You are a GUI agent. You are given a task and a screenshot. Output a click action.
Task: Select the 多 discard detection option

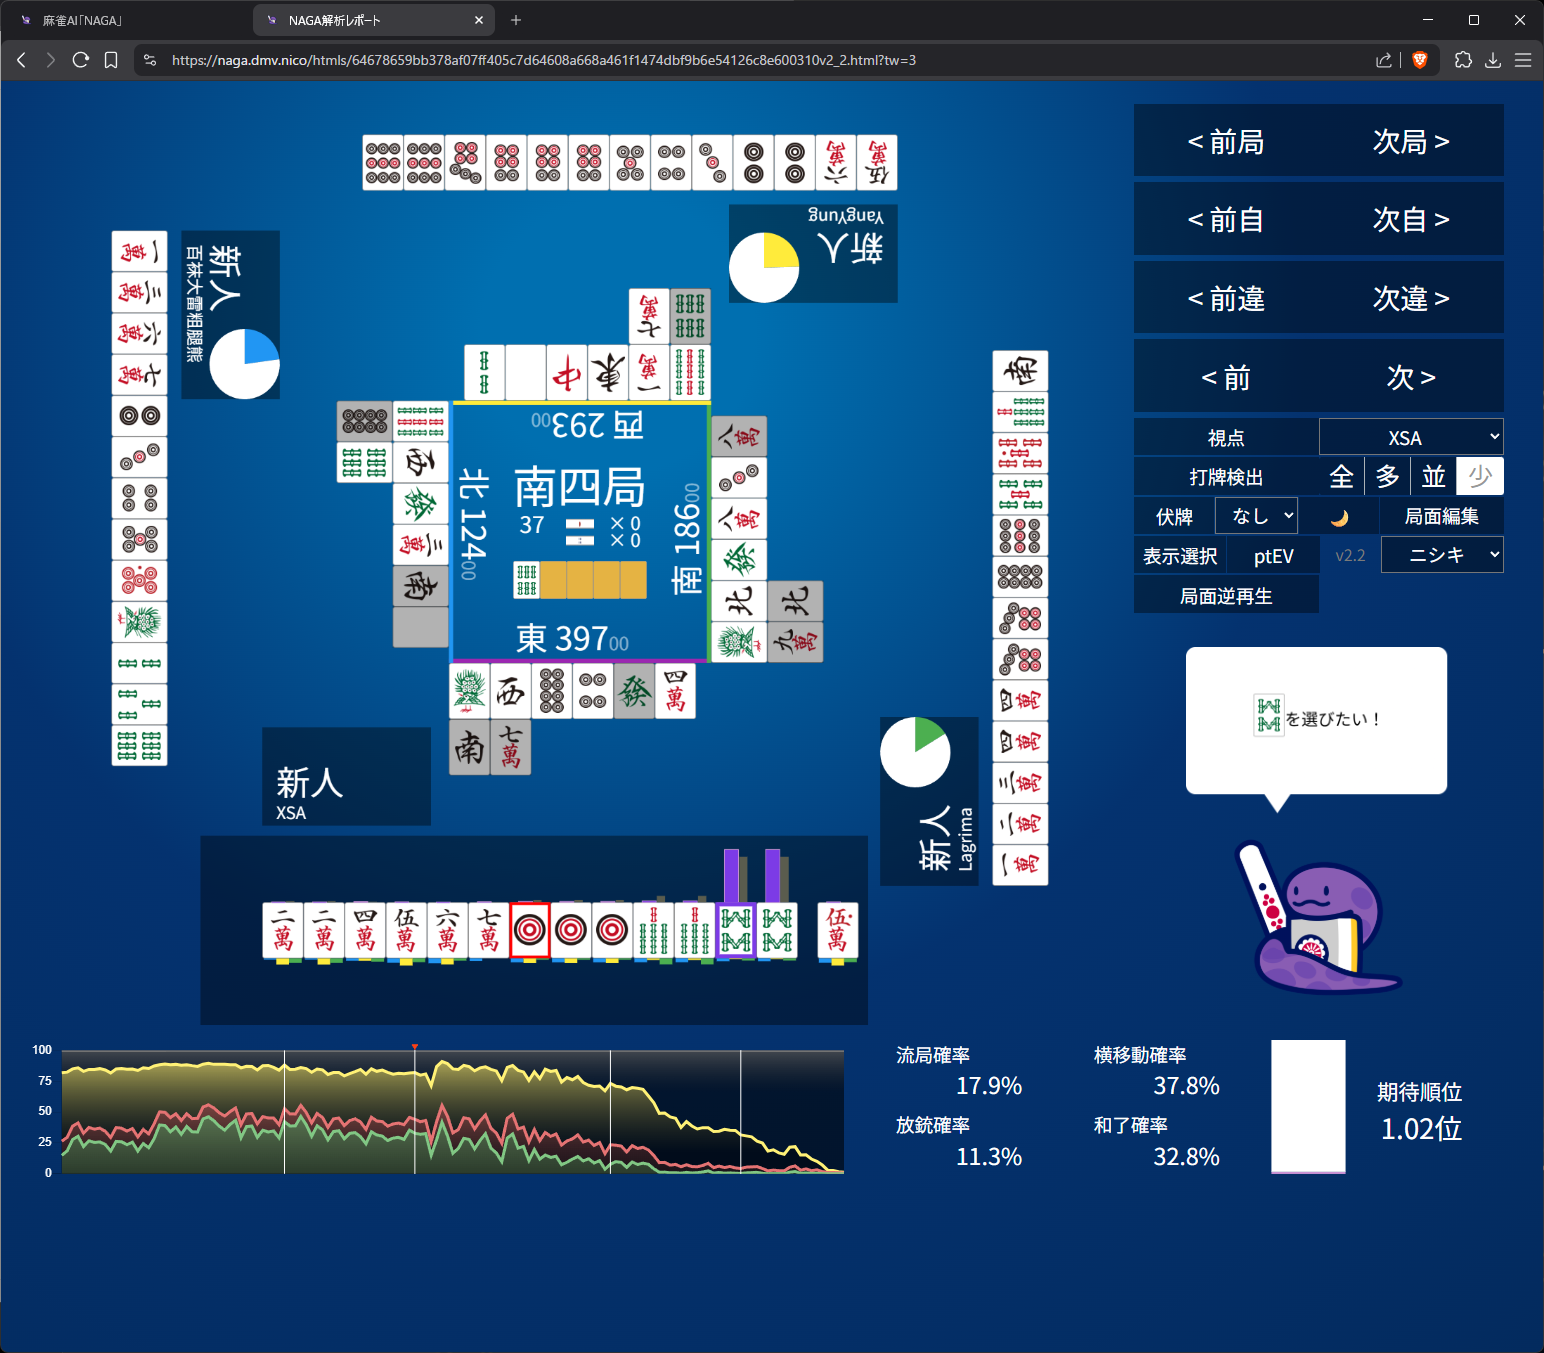[x=1387, y=477]
